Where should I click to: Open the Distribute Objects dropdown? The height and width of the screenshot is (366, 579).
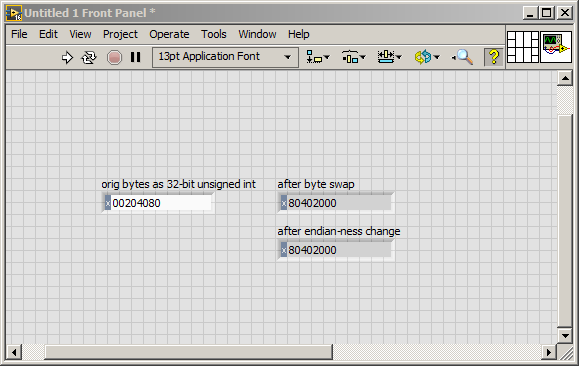tap(353, 57)
